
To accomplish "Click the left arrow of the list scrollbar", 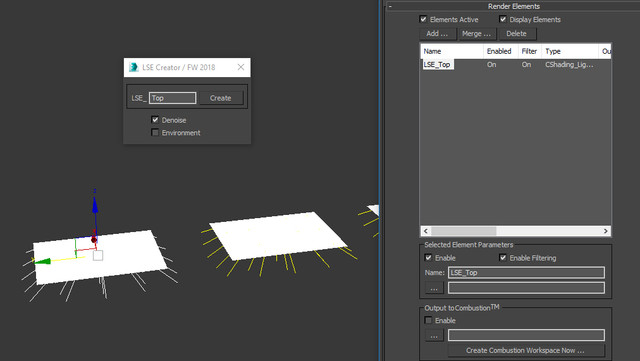I will point(426,231).
